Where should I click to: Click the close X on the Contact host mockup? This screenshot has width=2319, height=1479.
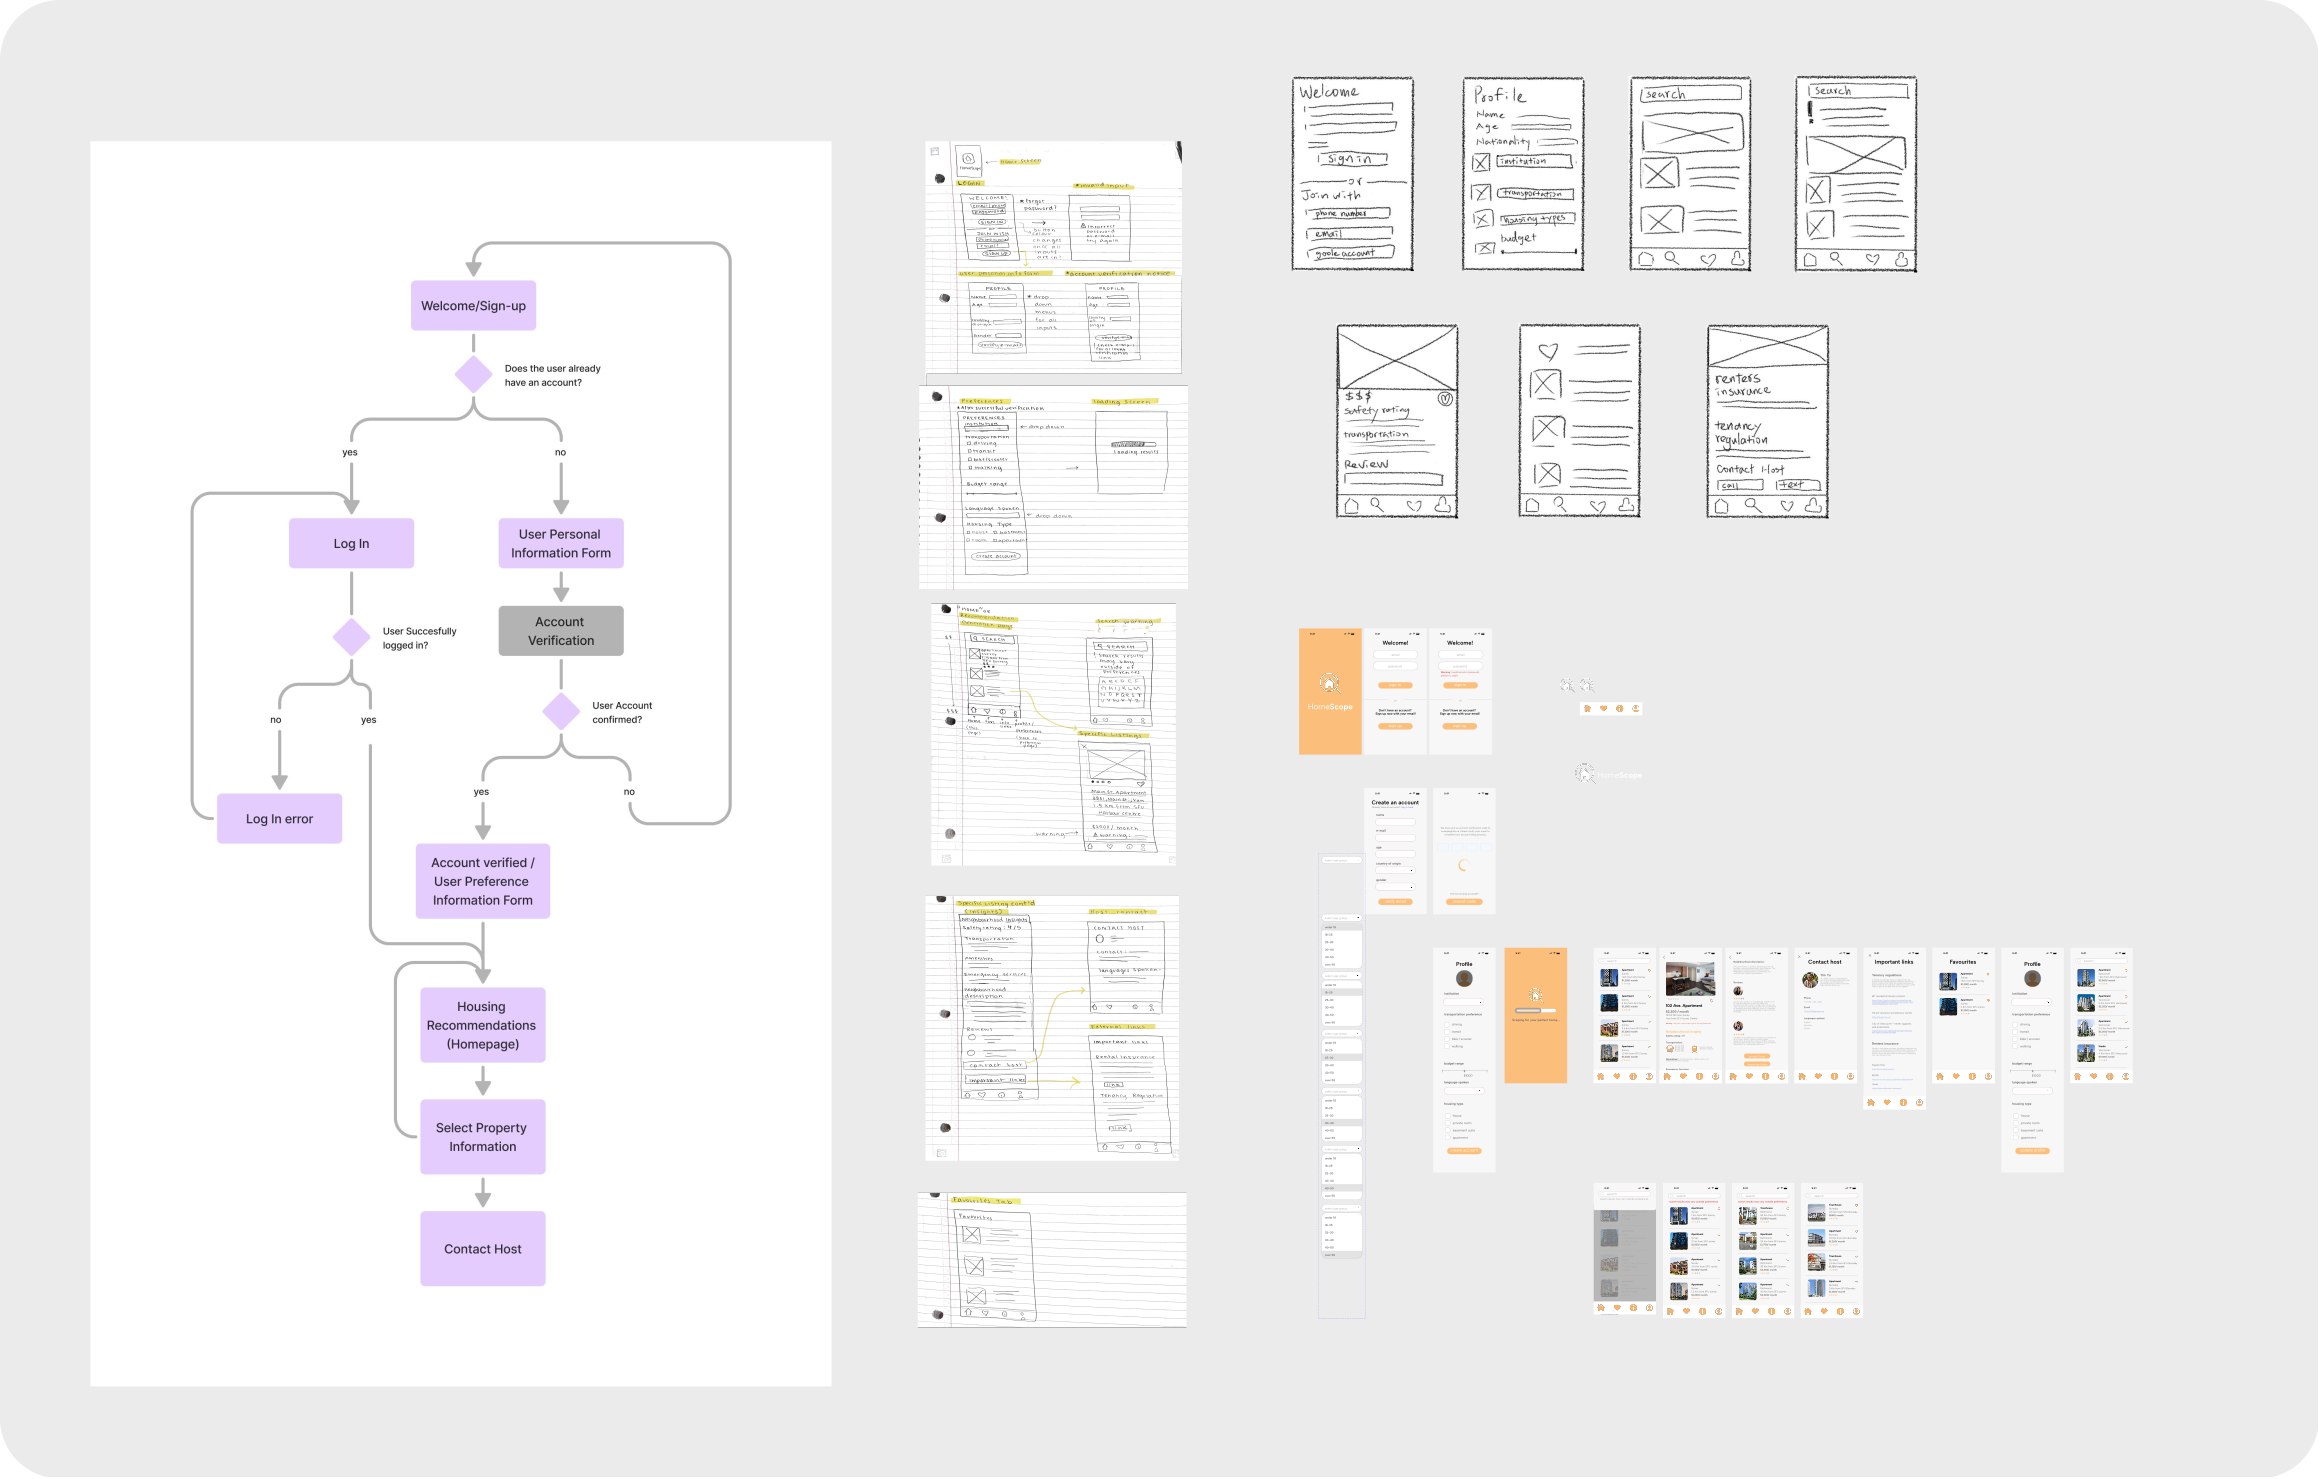point(1799,957)
